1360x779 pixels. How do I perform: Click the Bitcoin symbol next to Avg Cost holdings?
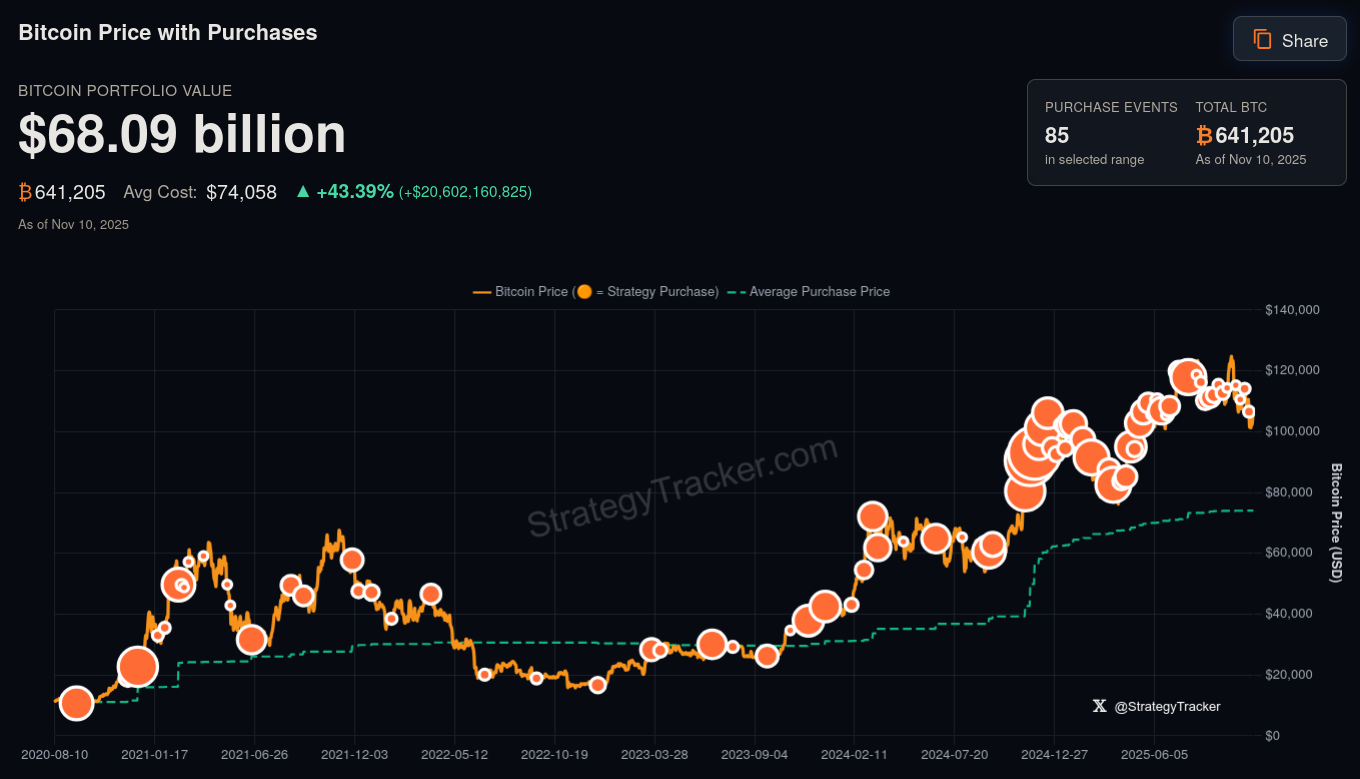pos(25,192)
